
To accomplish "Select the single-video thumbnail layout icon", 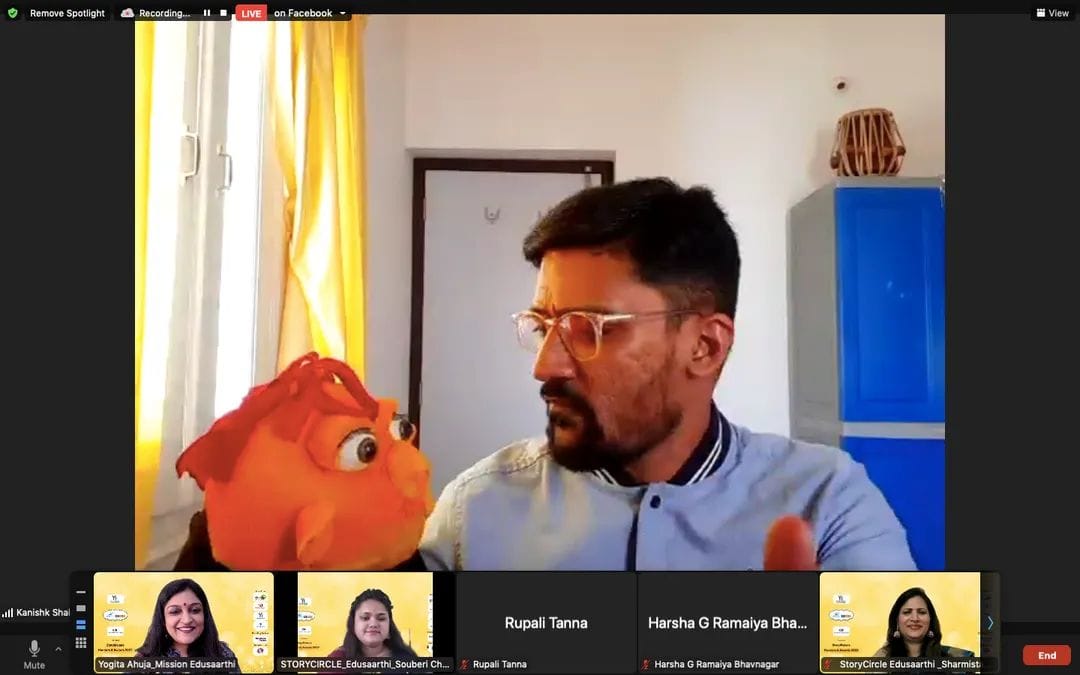I will (81, 608).
